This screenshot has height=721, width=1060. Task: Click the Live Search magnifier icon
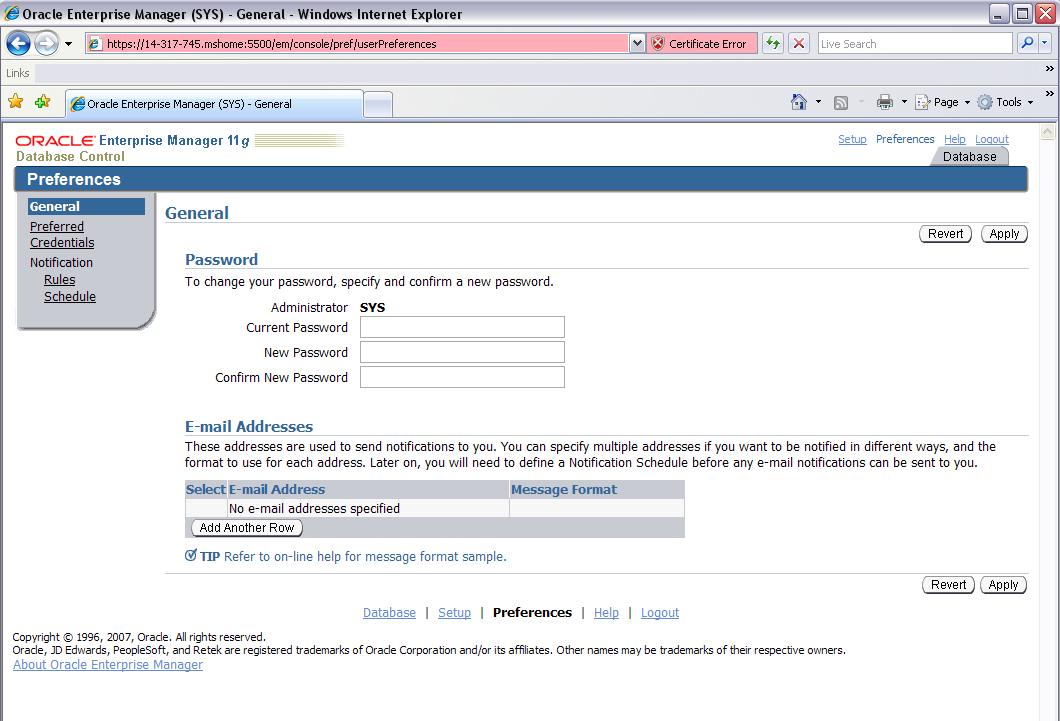[x=1027, y=44]
